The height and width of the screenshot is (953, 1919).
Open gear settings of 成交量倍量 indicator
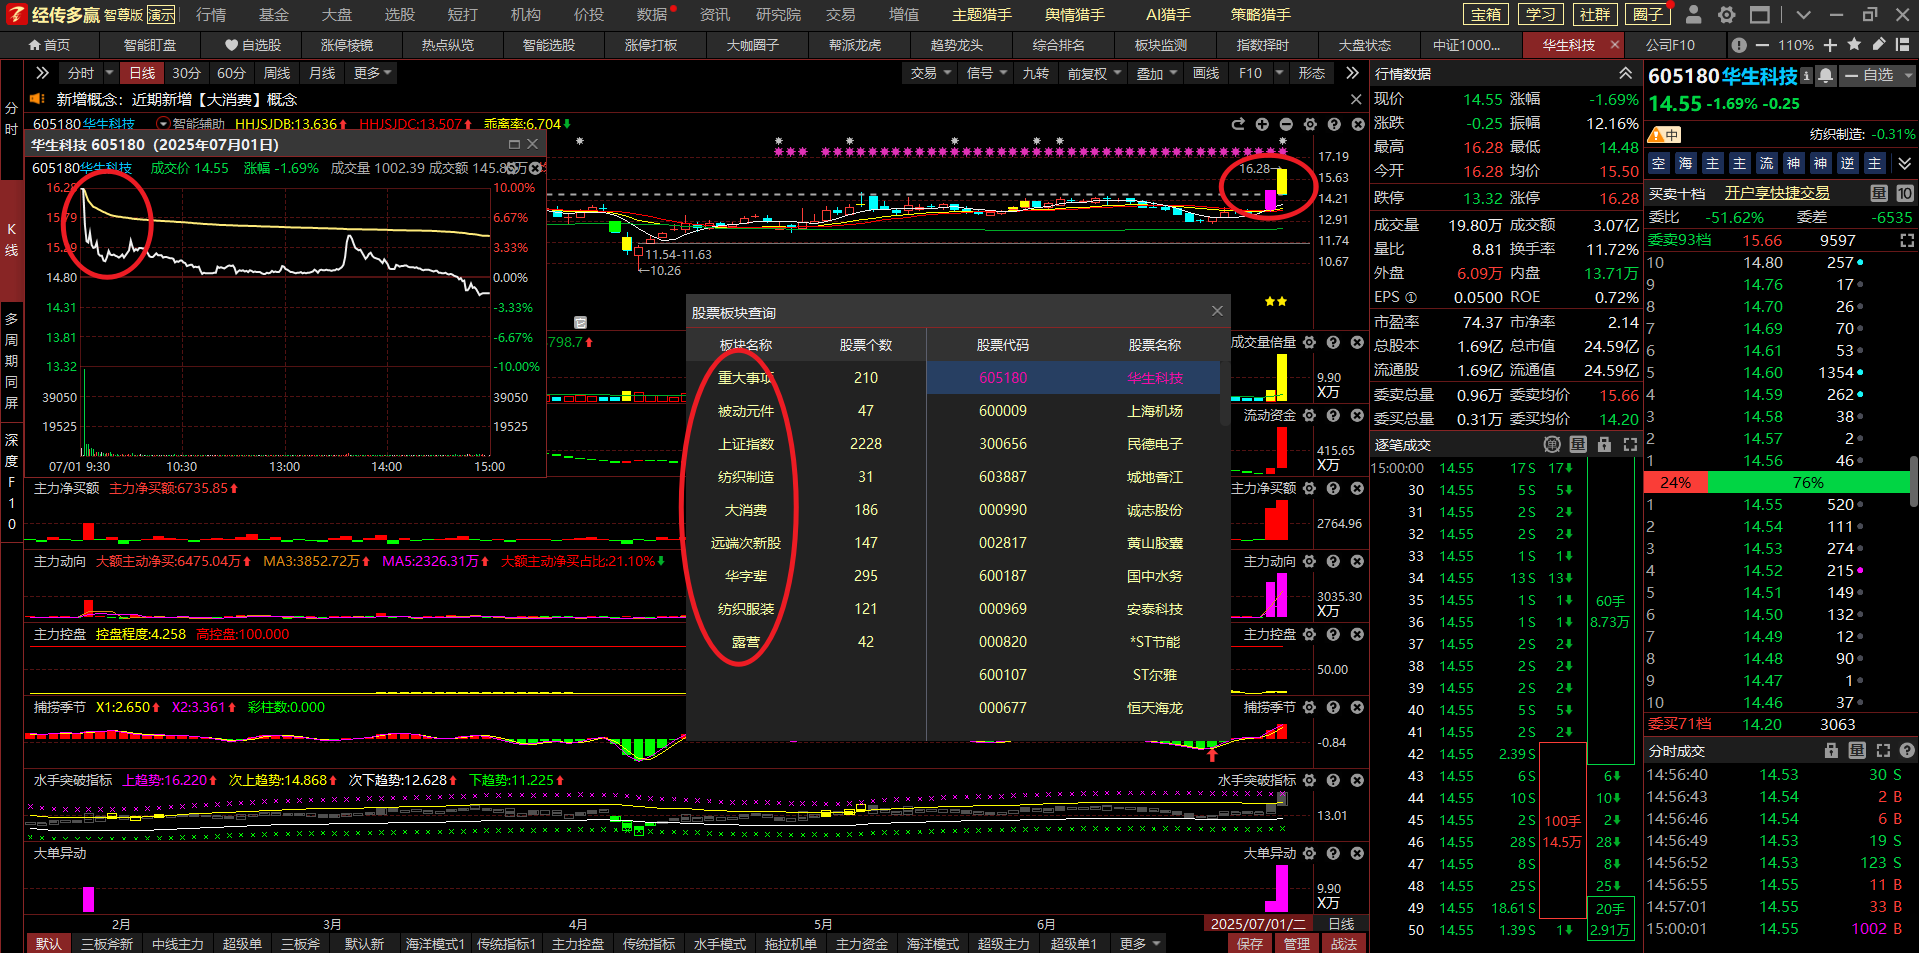click(1309, 342)
